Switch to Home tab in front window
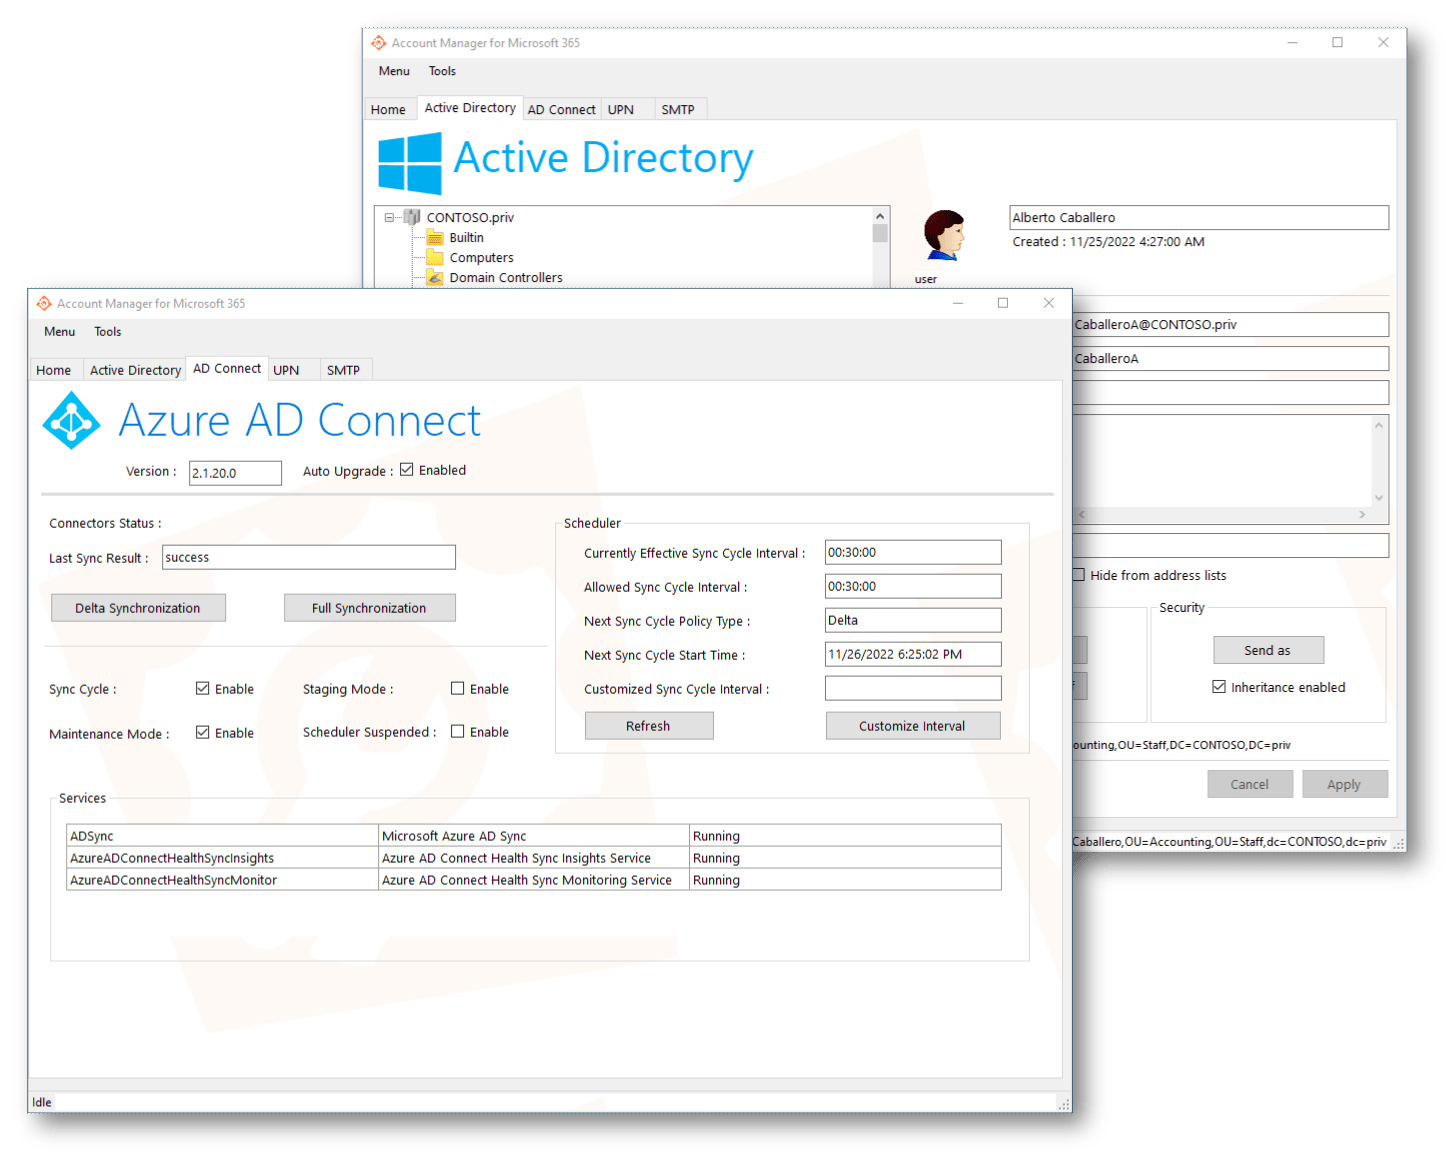Screen dimensions: 1446x1152 (54, 370)
